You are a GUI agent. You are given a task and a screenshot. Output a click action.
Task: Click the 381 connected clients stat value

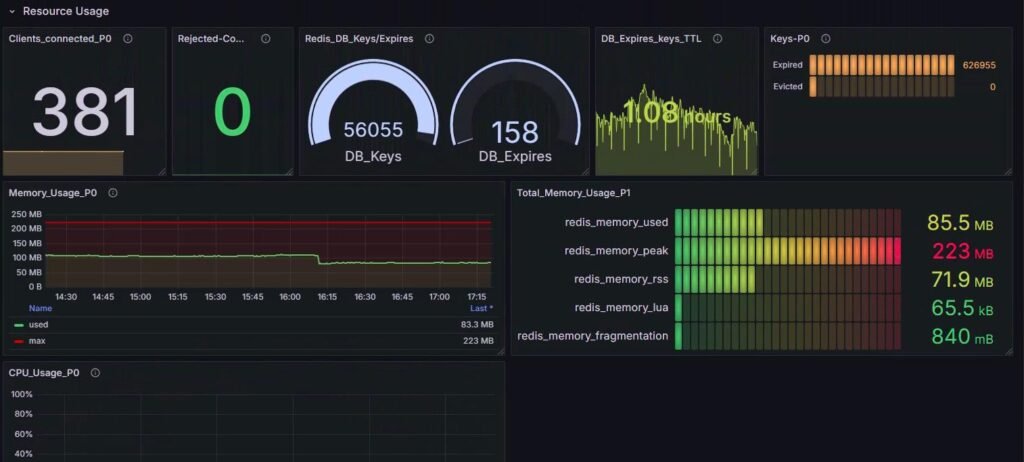pos(84,112)
